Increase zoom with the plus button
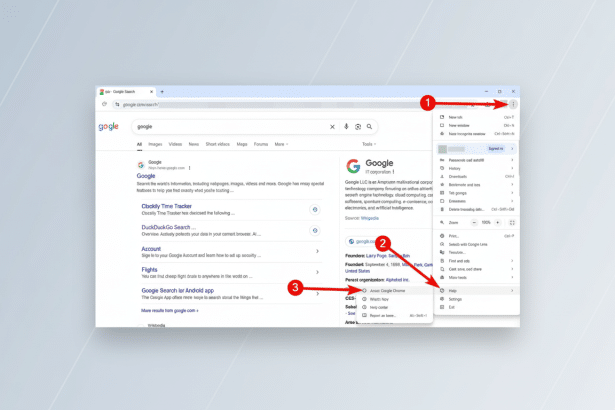 [498, 222]
